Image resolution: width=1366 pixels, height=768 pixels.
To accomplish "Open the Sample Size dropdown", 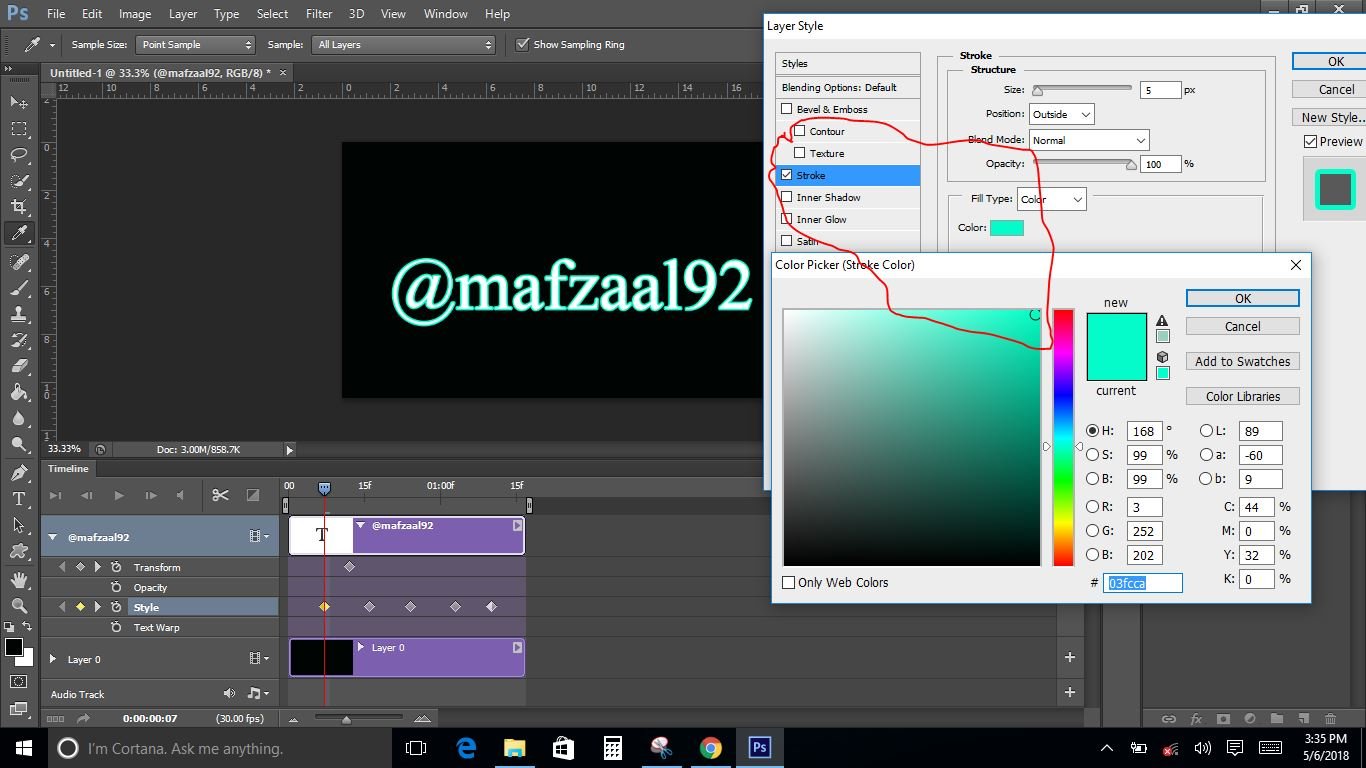I will 196,44.
